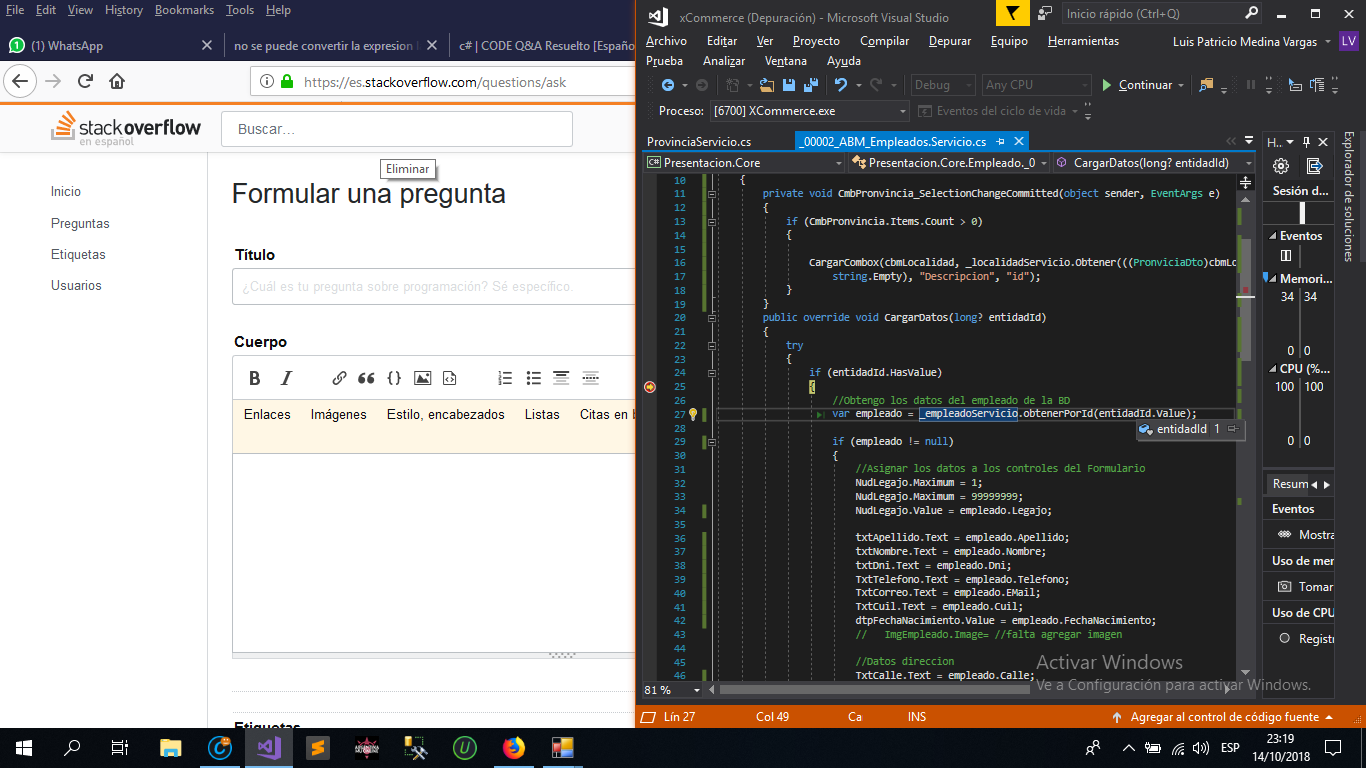Viewport: 1366px width, 768px height.
Task: Click Agregar al control de código fuente
Action: coord(1222,717)
